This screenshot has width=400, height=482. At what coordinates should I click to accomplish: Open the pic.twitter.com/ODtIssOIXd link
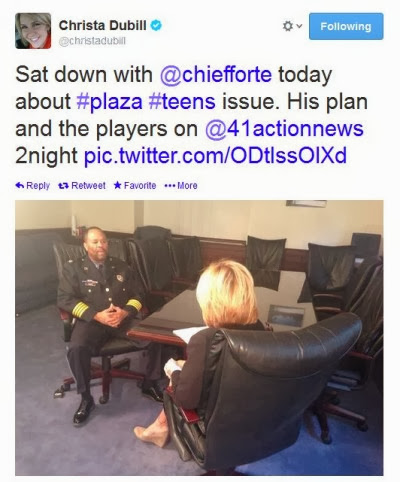pyautogui.click(x=215, y=156)
